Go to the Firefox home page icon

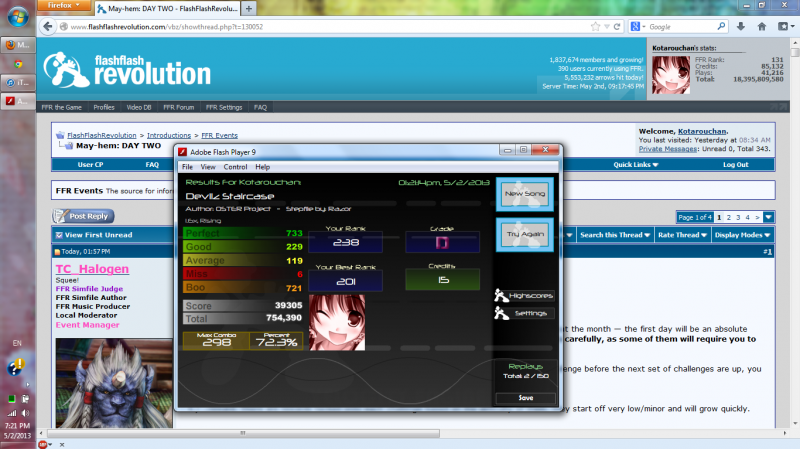pyautogui.click(x=762, y=27)
